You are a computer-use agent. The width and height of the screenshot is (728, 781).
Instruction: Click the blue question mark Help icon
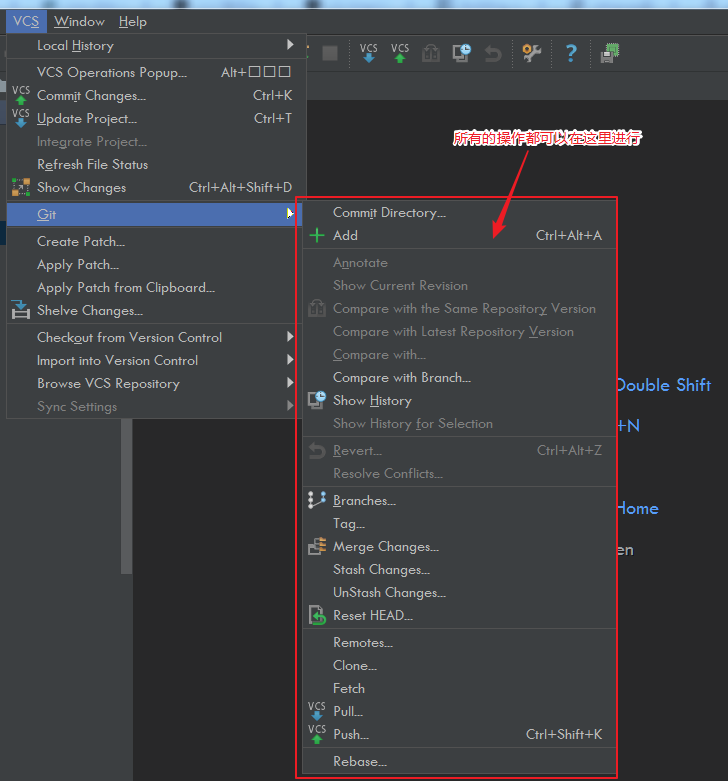tap(570, 53)
